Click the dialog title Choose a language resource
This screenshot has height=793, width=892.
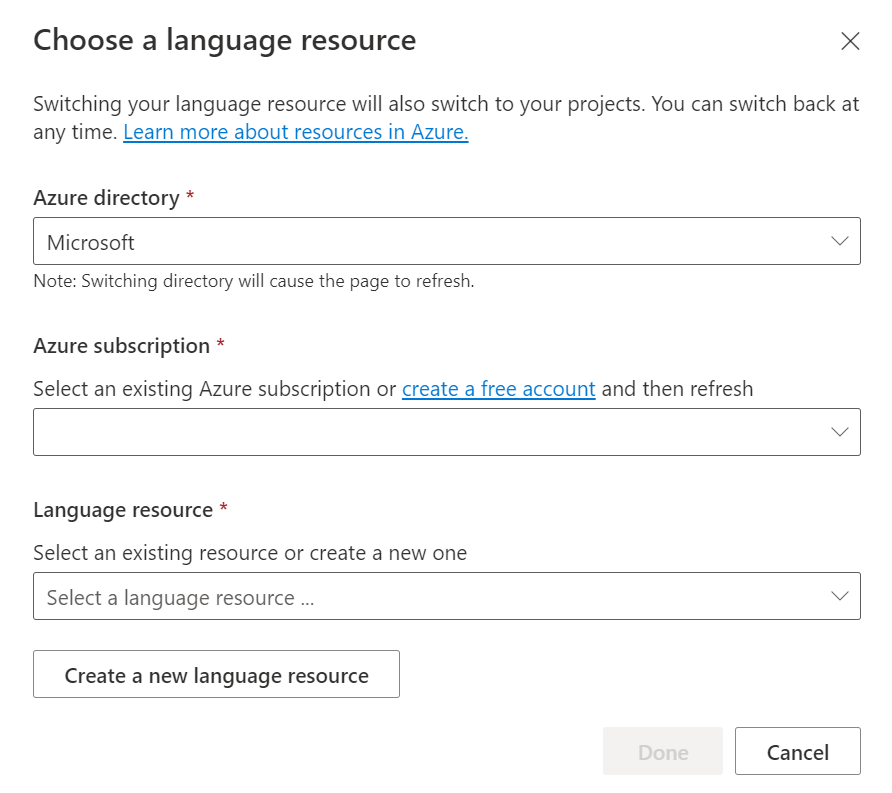225,41
